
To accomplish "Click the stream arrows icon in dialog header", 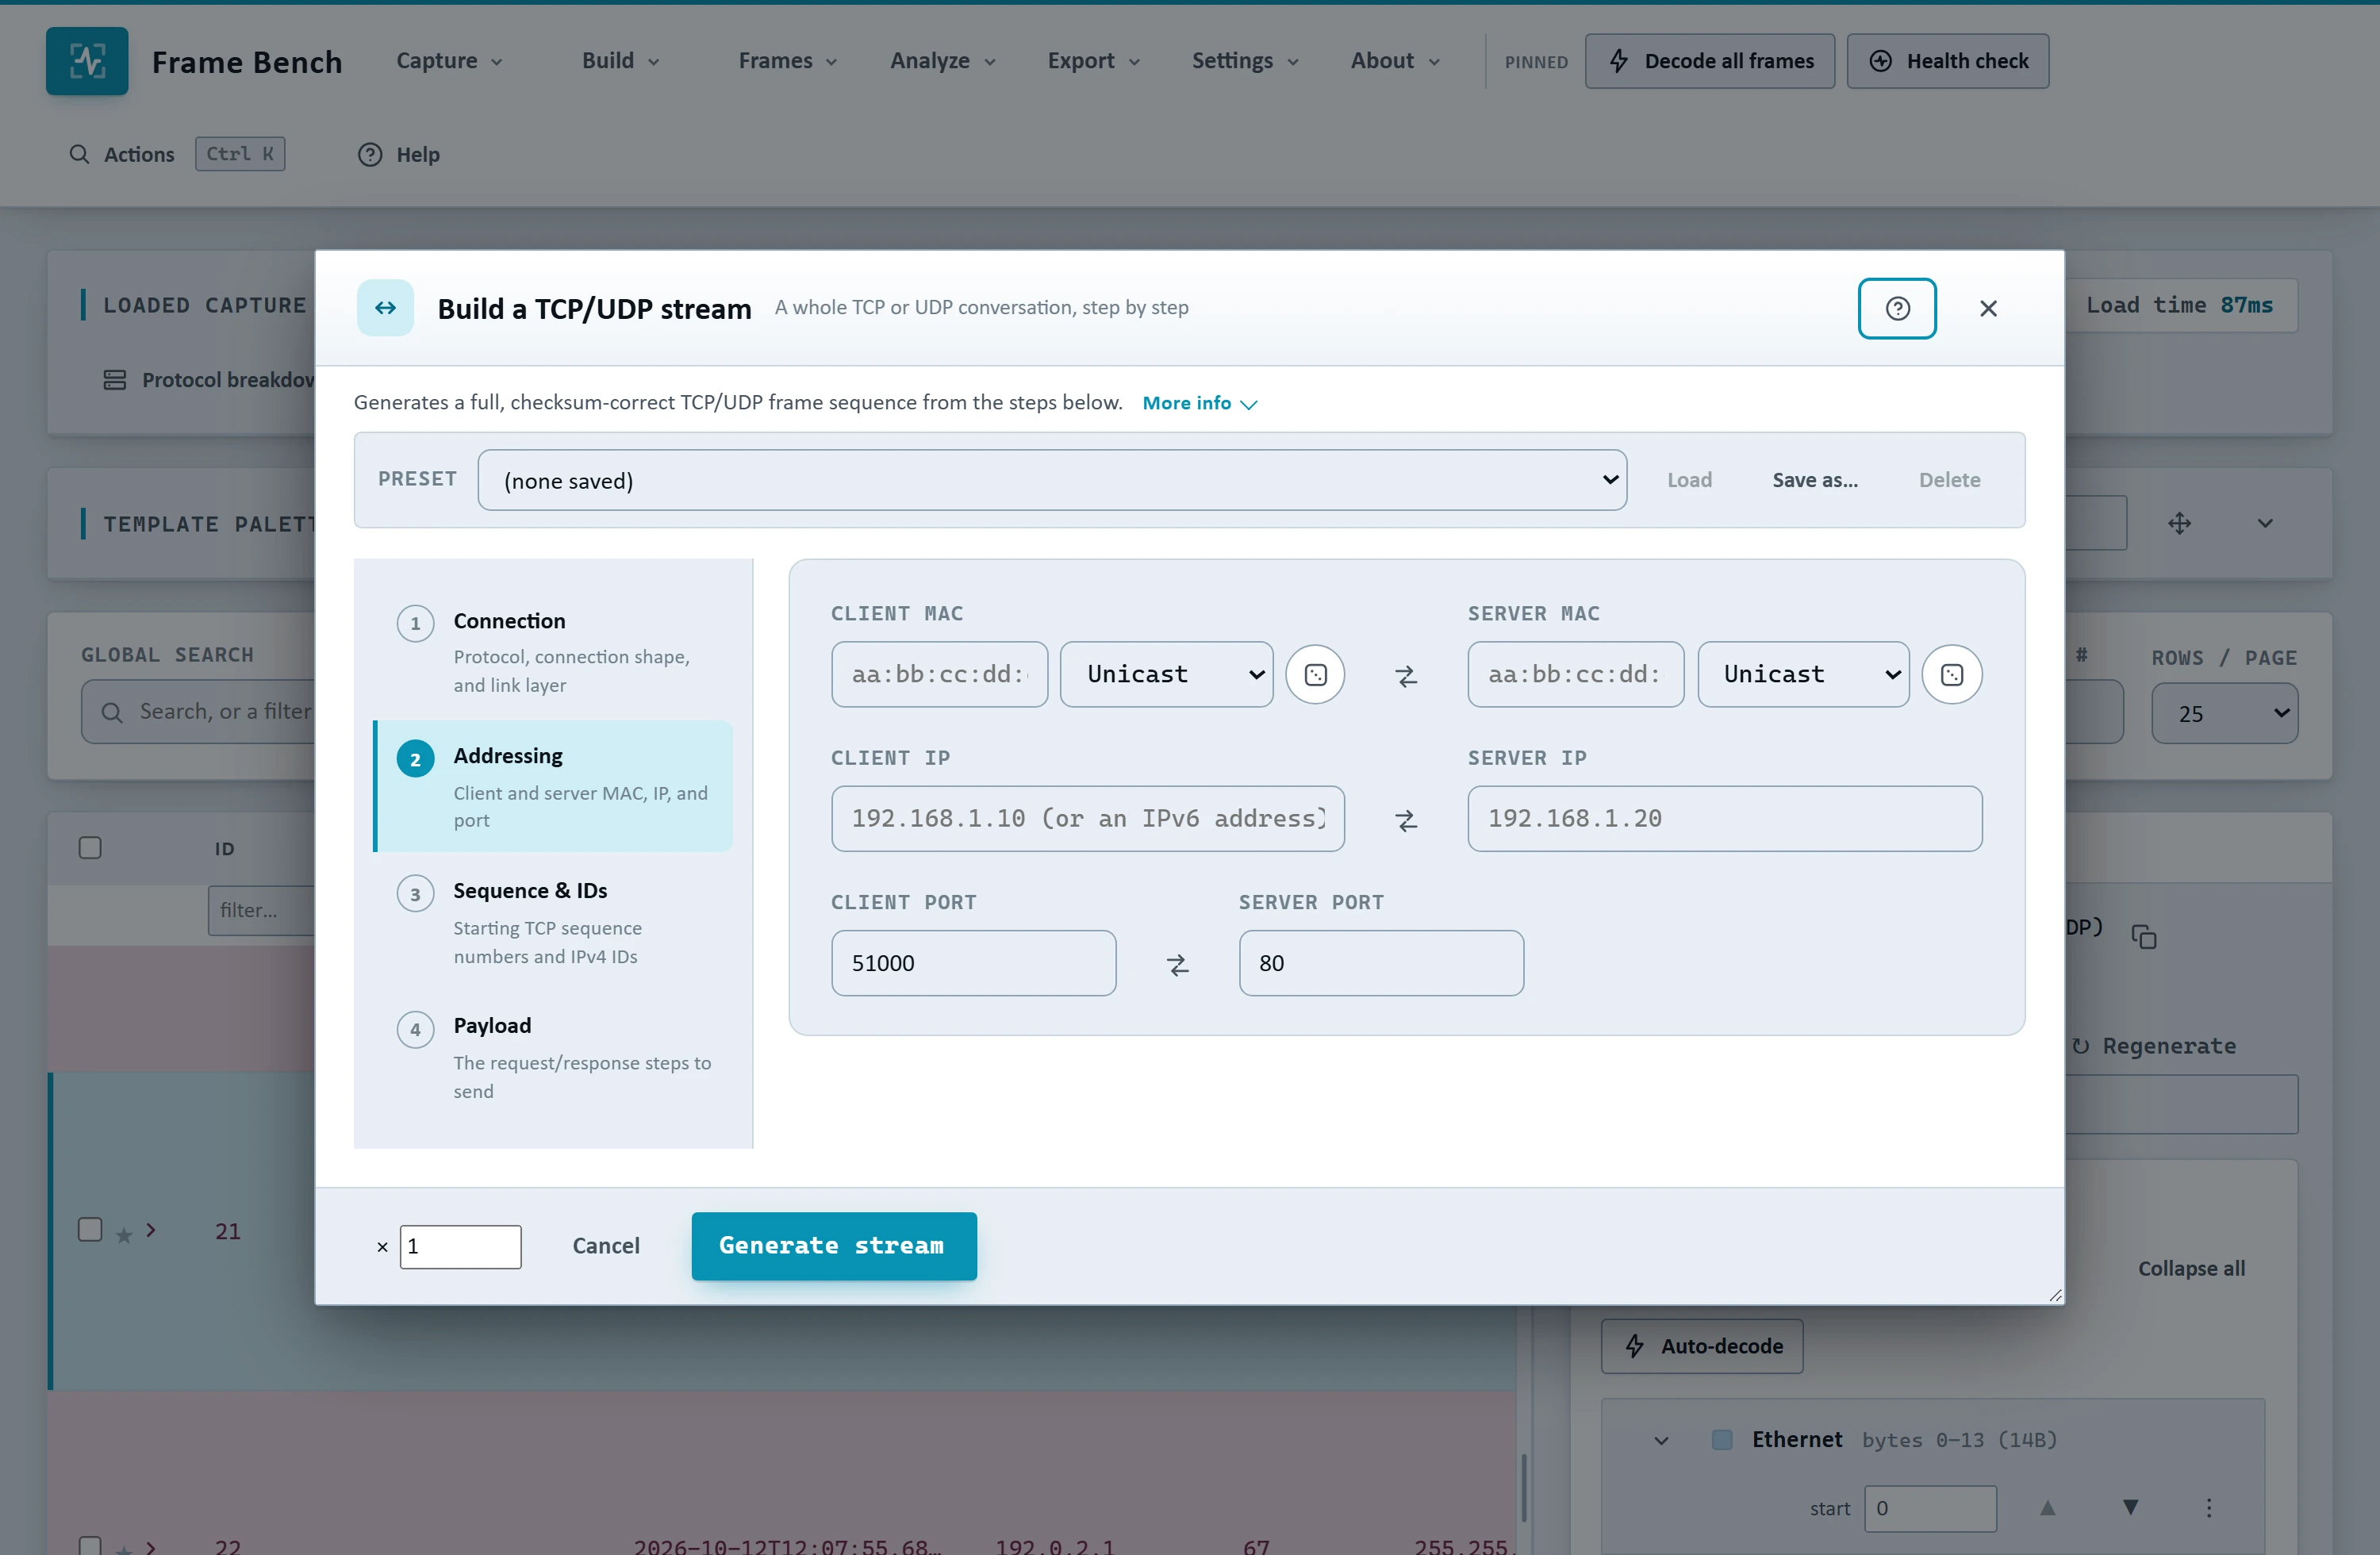I will pos(385,308).
